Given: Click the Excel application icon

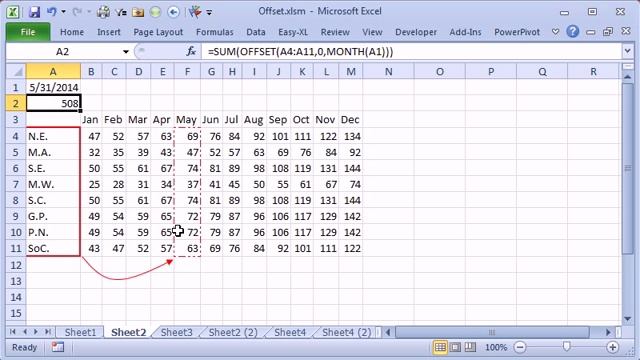Looking at the screenshot, I should pyautogui.click(x=12, y=12).
